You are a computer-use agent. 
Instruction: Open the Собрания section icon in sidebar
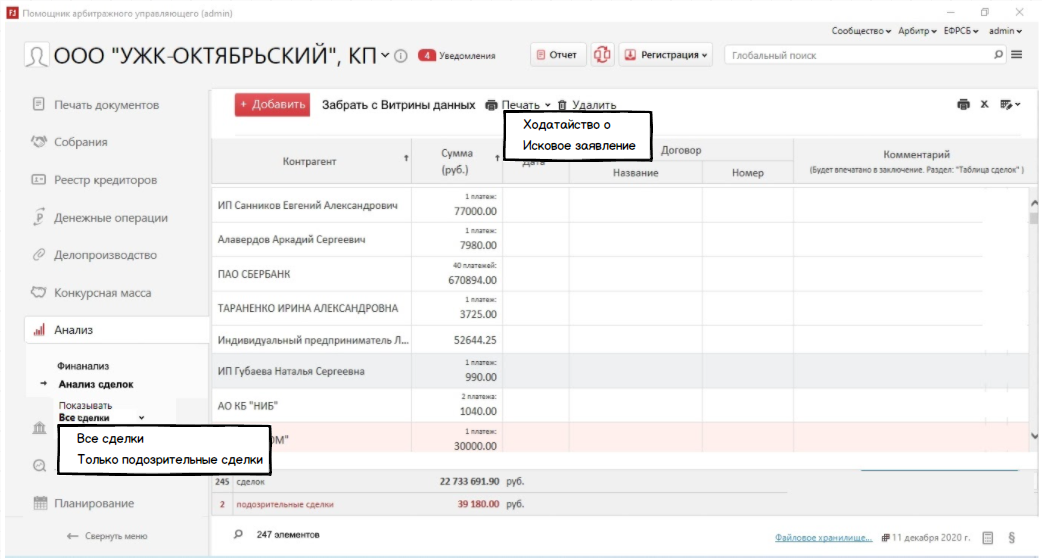click(x=38, y=142)
